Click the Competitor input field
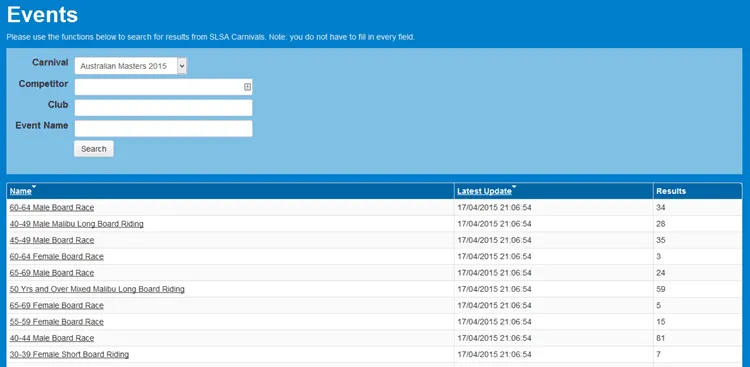750x367 pixels. 163,87
